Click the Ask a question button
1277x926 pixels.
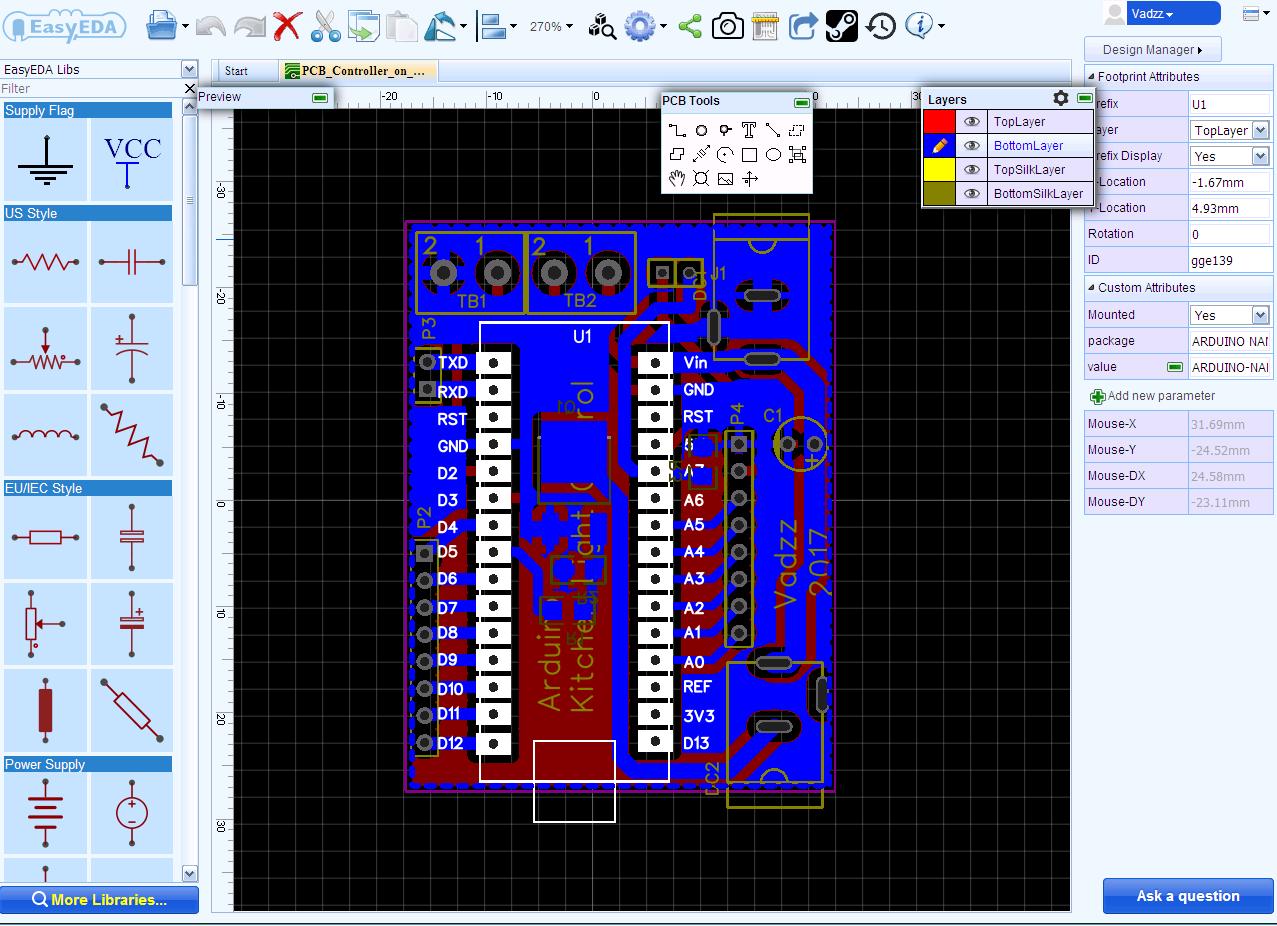(1188, 896)
